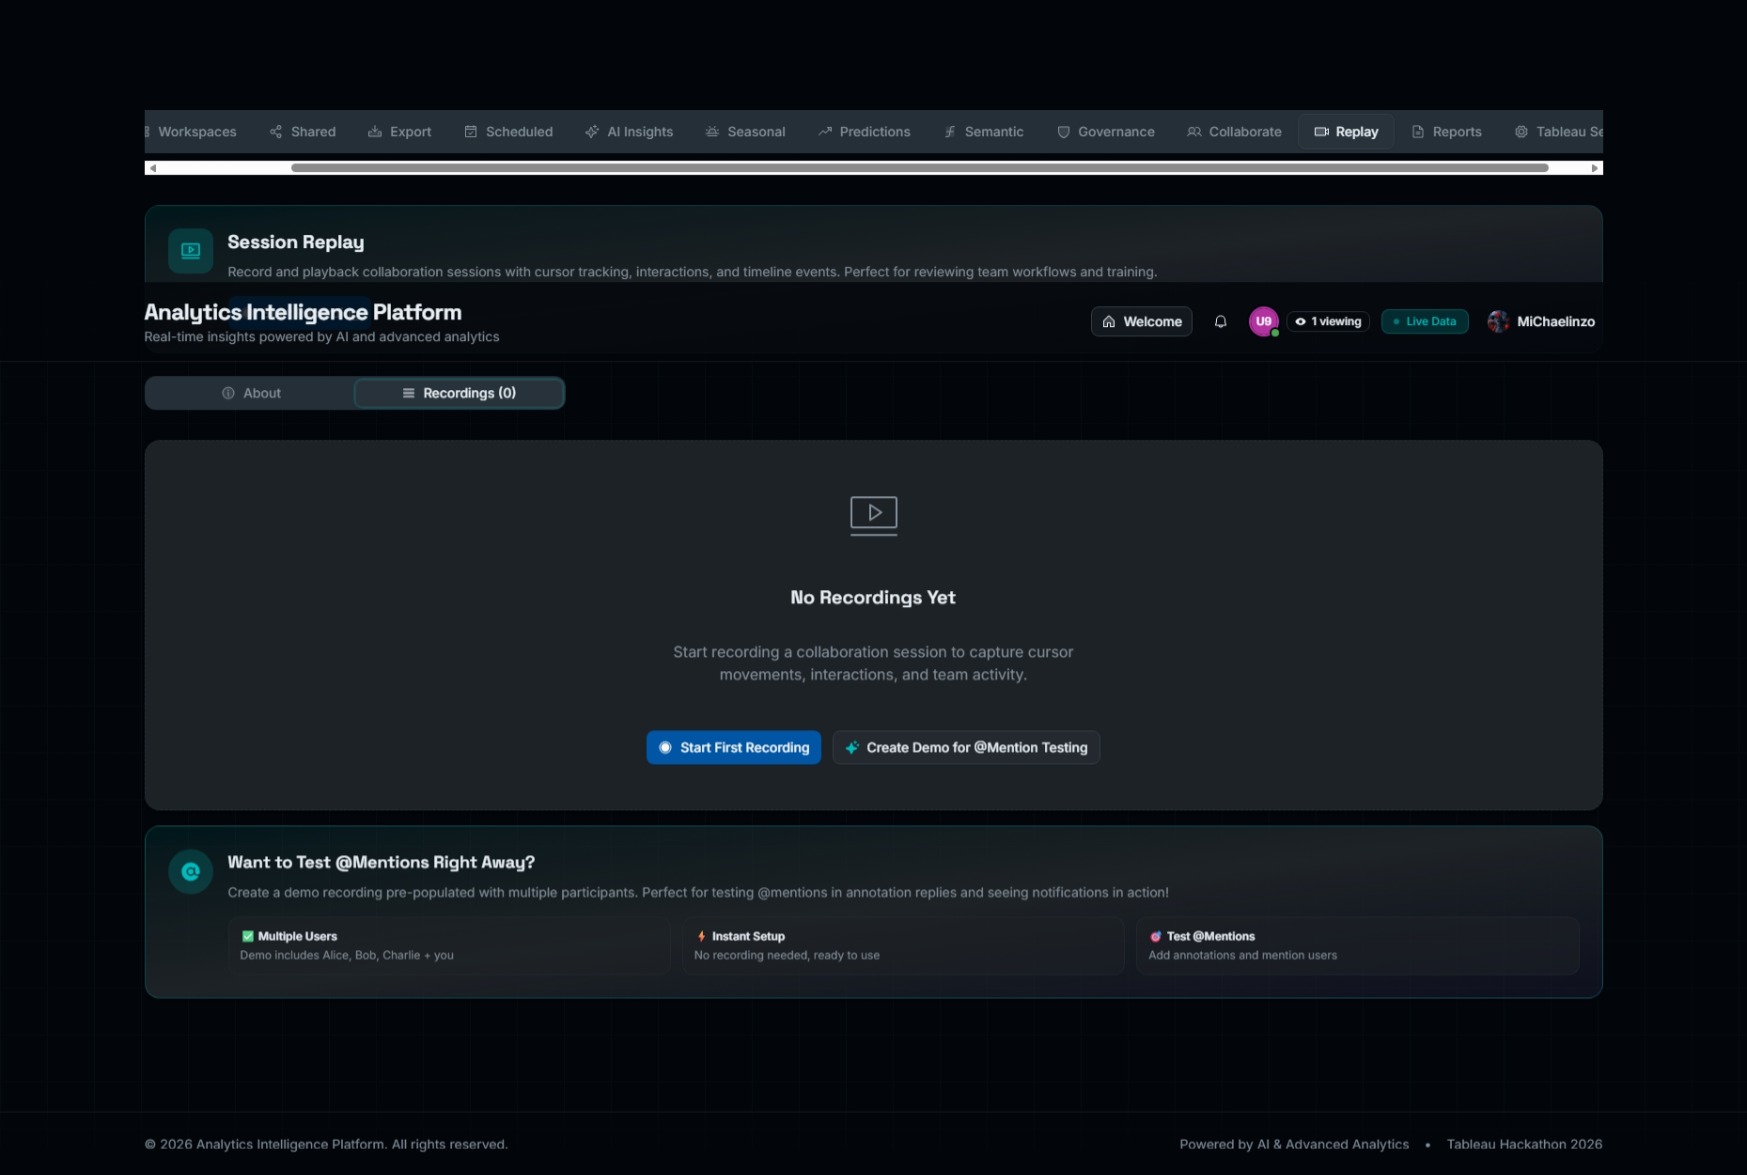Click the Powered by AI & Advanced Analytics text
This screenshot has width=1747, height=1175.
click(1294, 1145)
